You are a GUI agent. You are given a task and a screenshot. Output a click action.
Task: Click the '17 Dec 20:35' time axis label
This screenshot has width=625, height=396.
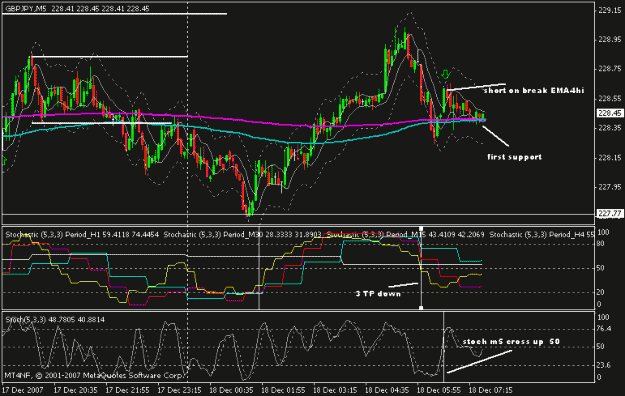tap(76, 390)
